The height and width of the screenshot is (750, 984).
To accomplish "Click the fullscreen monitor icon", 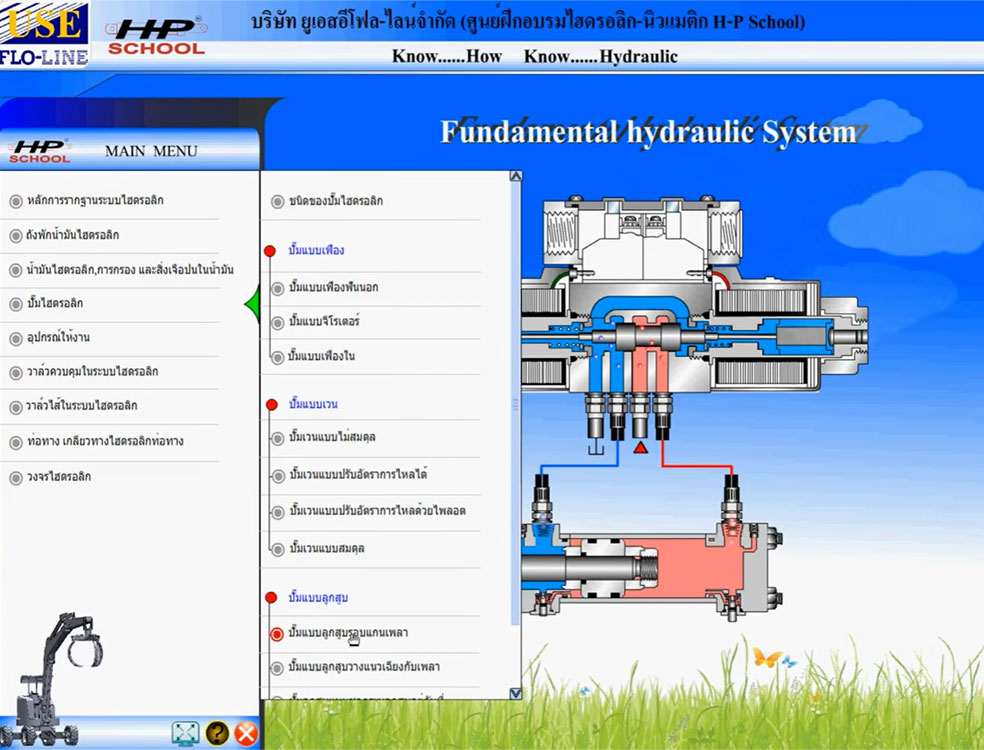I will pos(186,732).
